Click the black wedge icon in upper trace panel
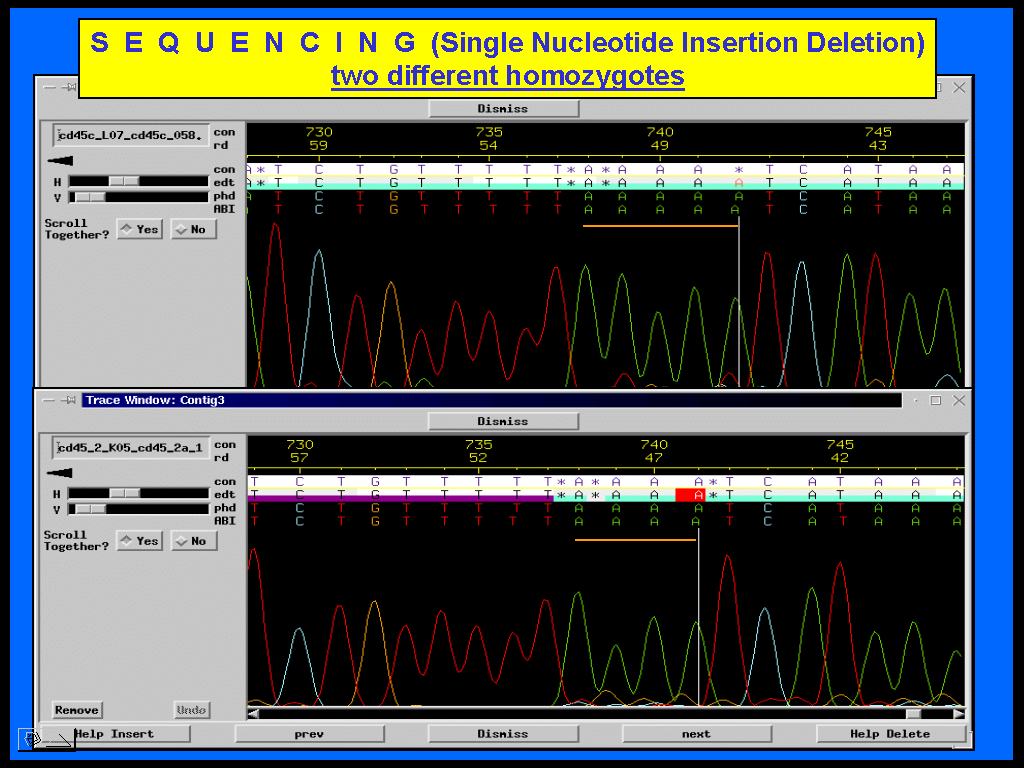 tap(60, 160)
